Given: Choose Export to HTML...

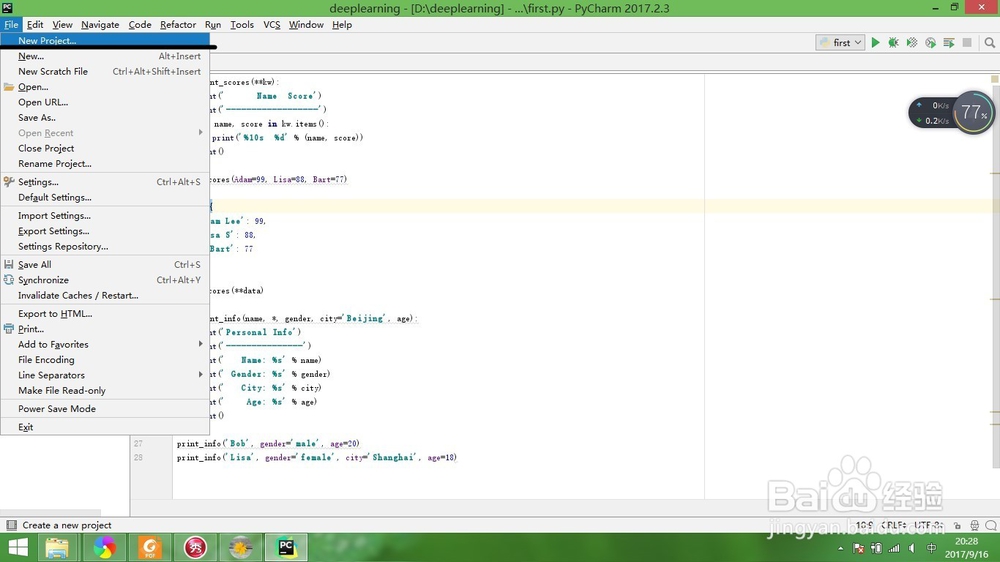Looking at the screenshot, I should (x=105, y=313).
